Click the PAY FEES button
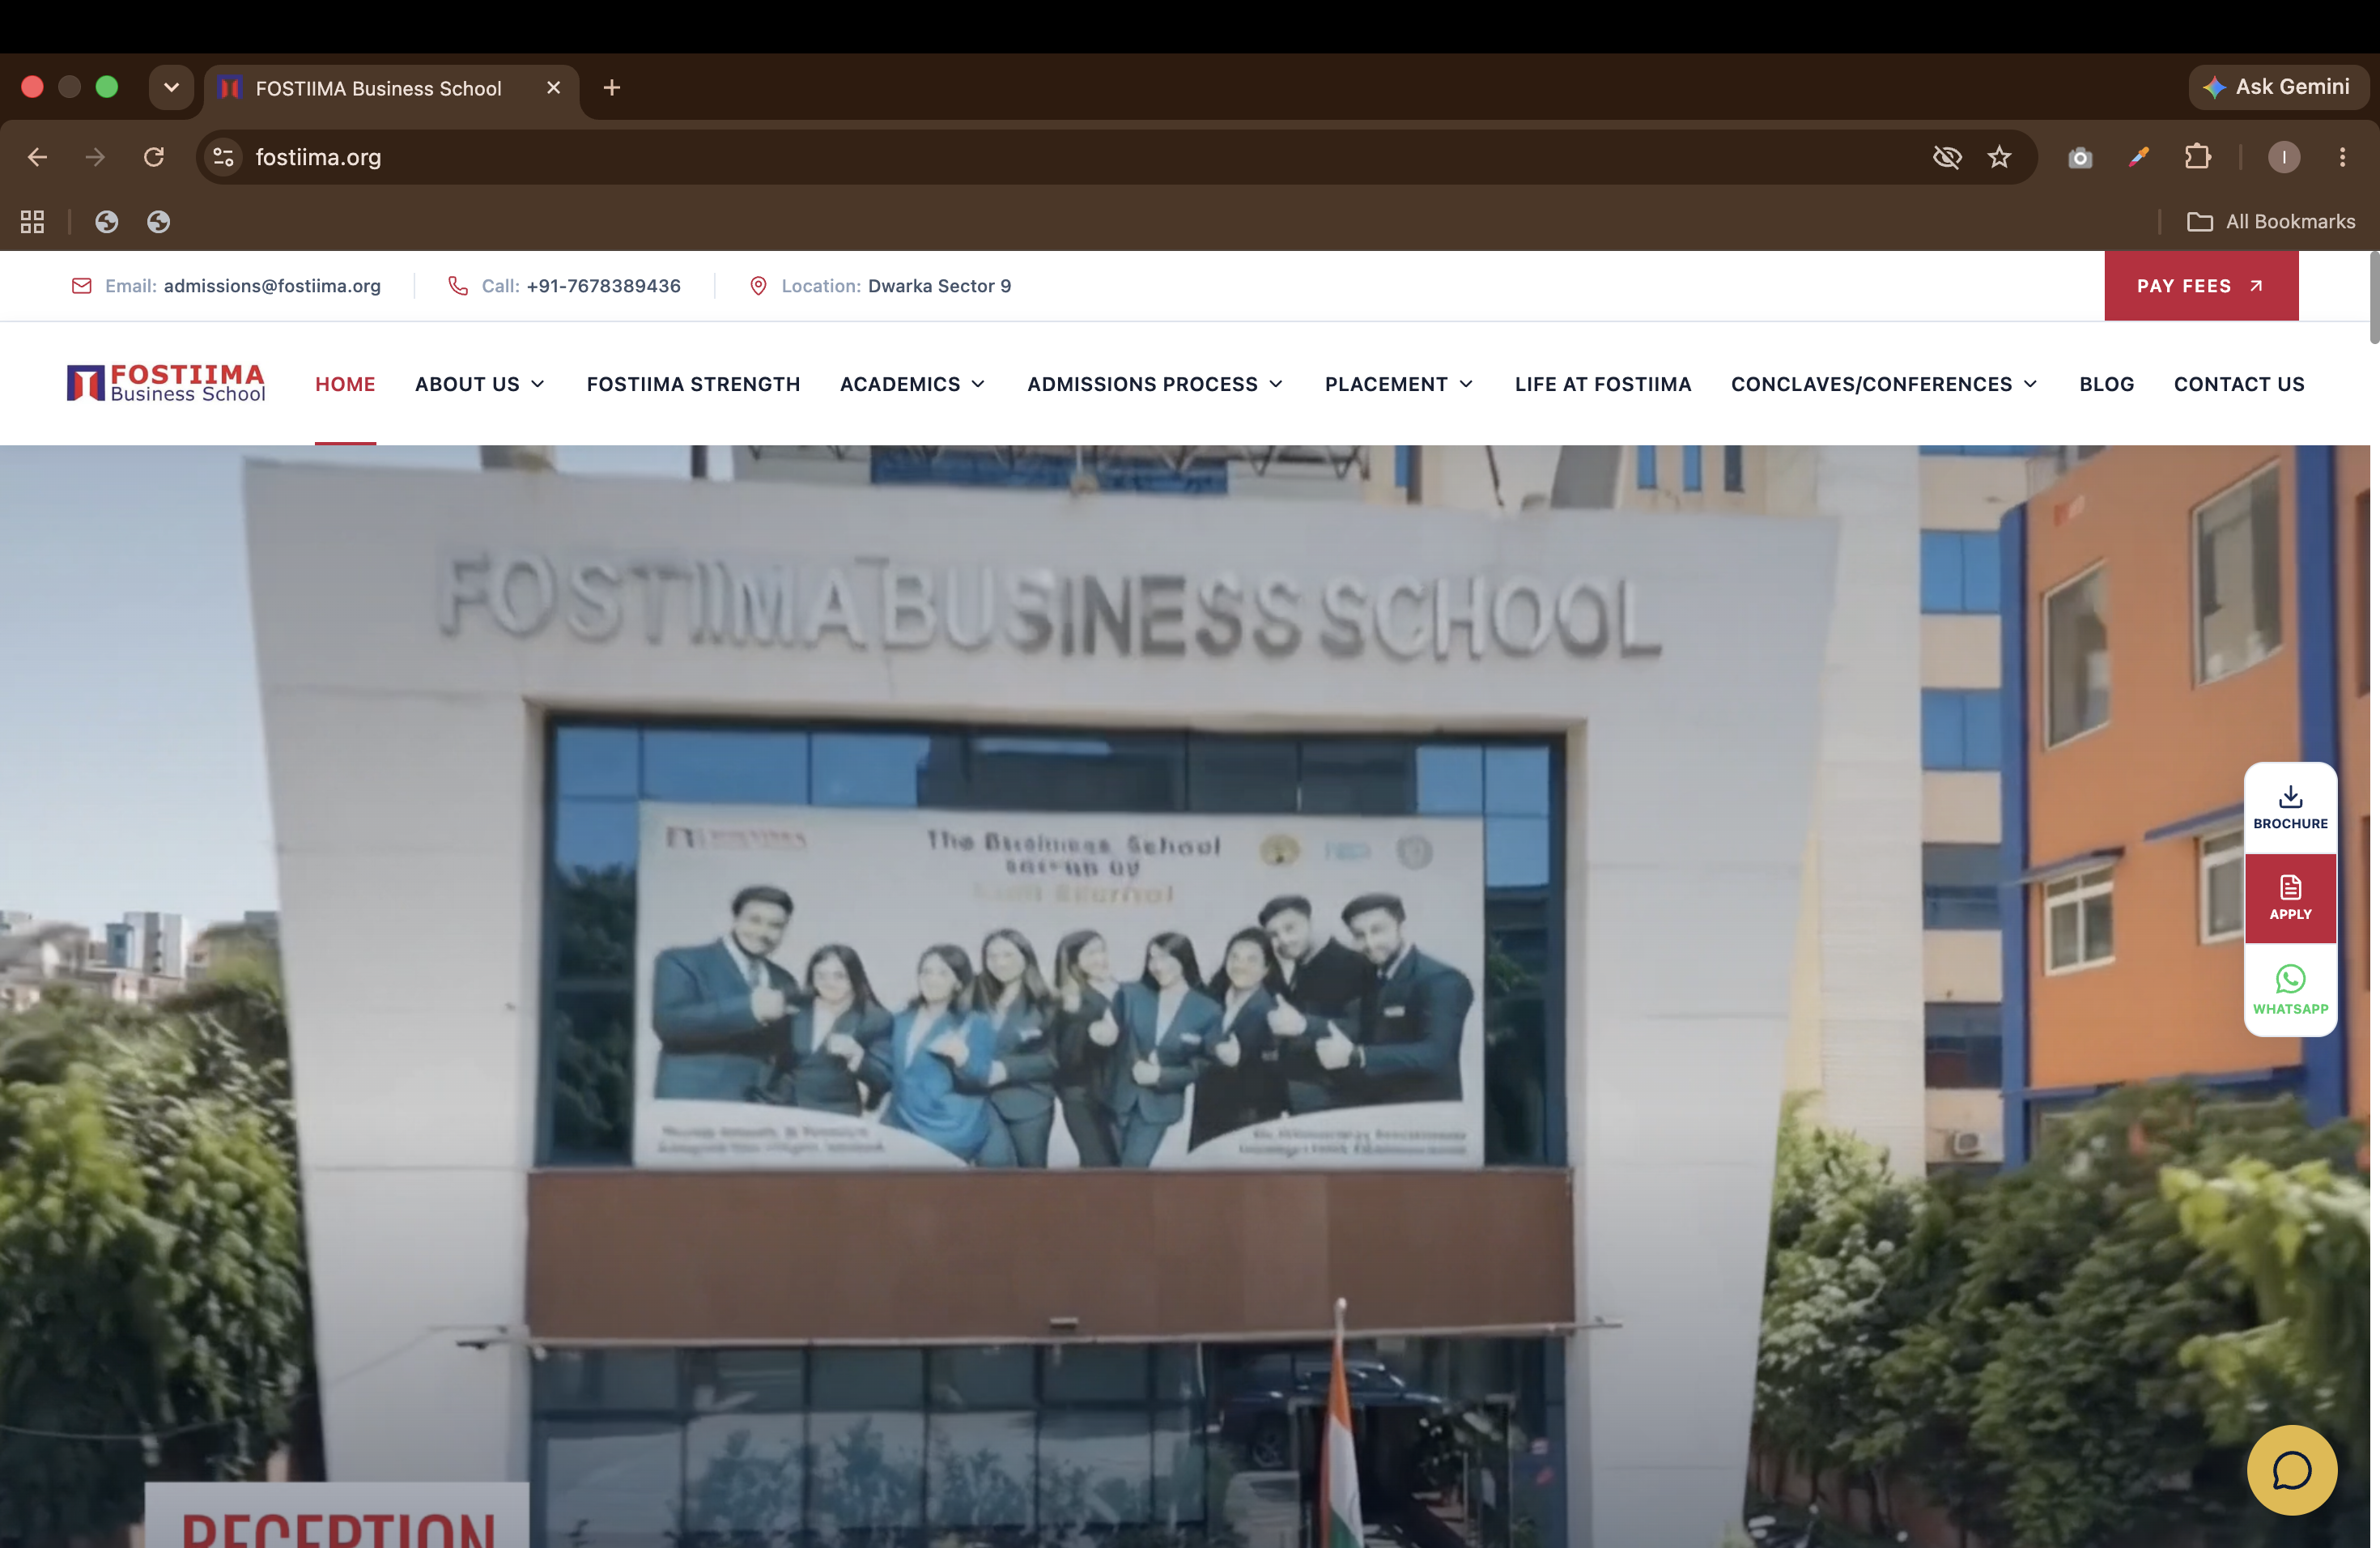This screenshot has height=1548, width=2380. (2201, 286)
